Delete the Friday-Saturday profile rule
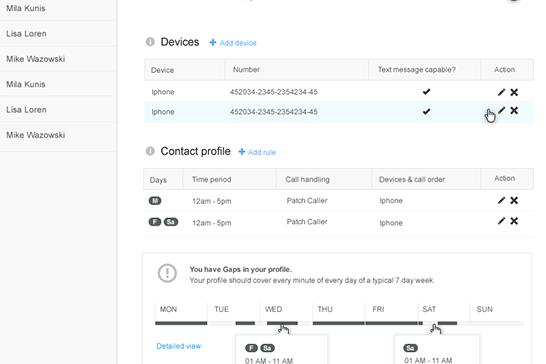546x364 pixels. pyautogui.click(x=514, y=221)
